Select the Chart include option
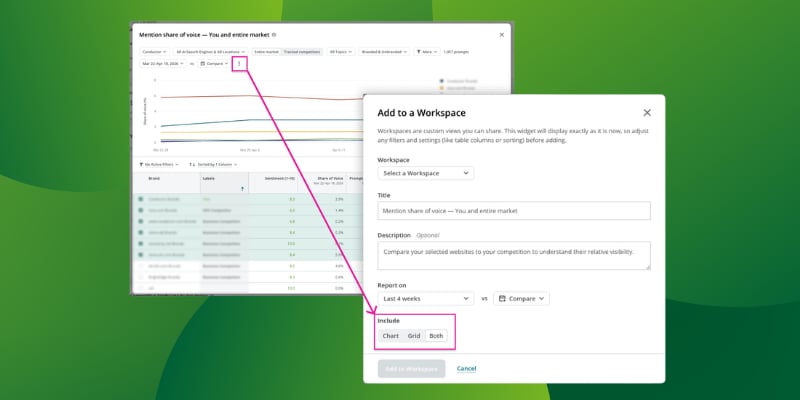The image size is (800, 400). pyautogui.click(x=390, y=336)
